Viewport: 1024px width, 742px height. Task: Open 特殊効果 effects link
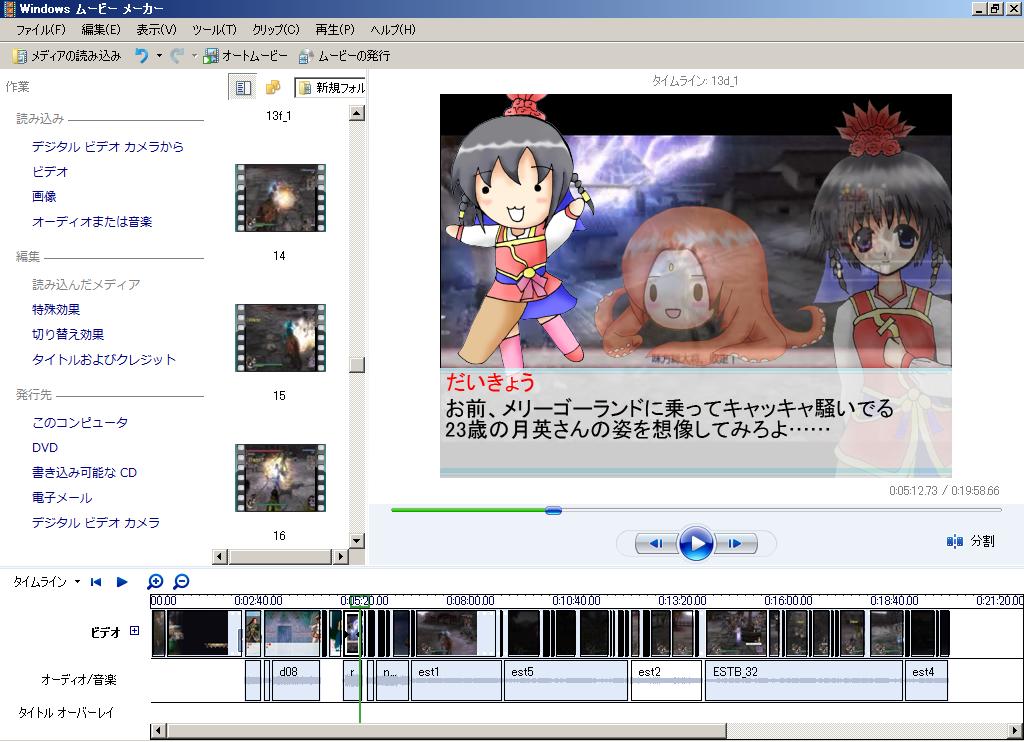pyautogui.click(x=56, y=310)
